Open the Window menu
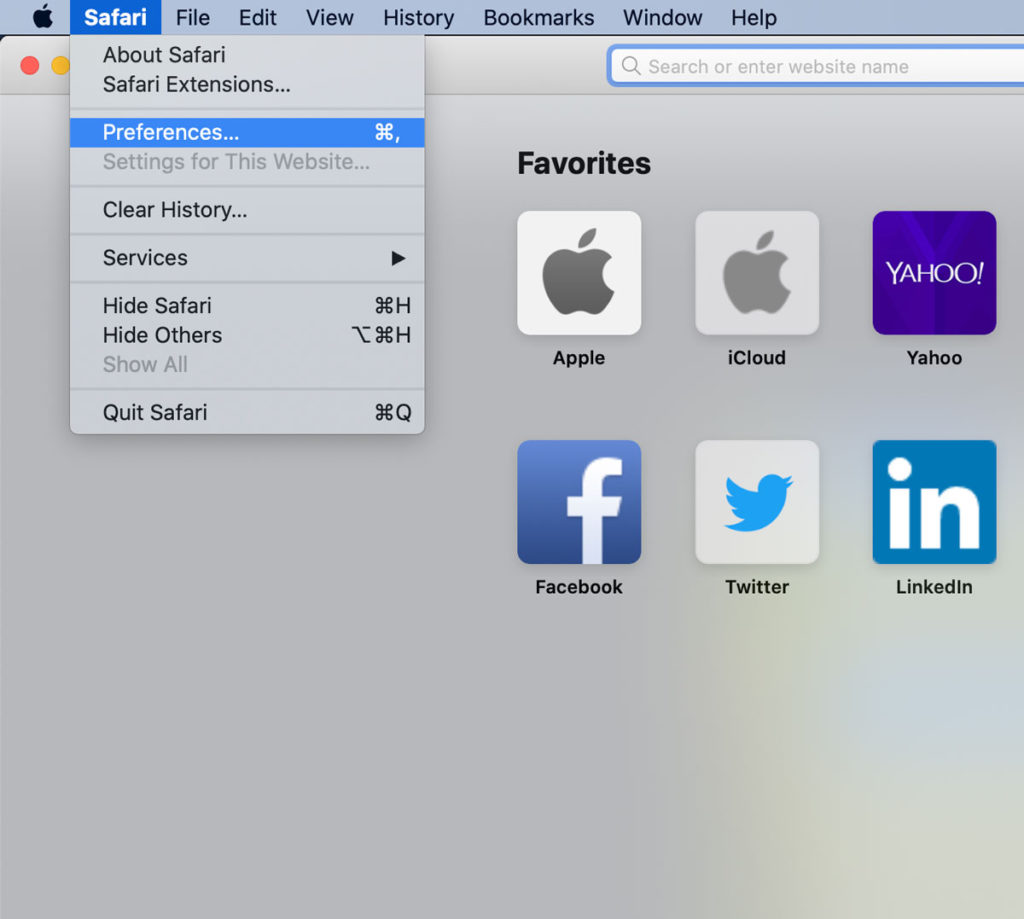1024x919 pixels. 662,17
